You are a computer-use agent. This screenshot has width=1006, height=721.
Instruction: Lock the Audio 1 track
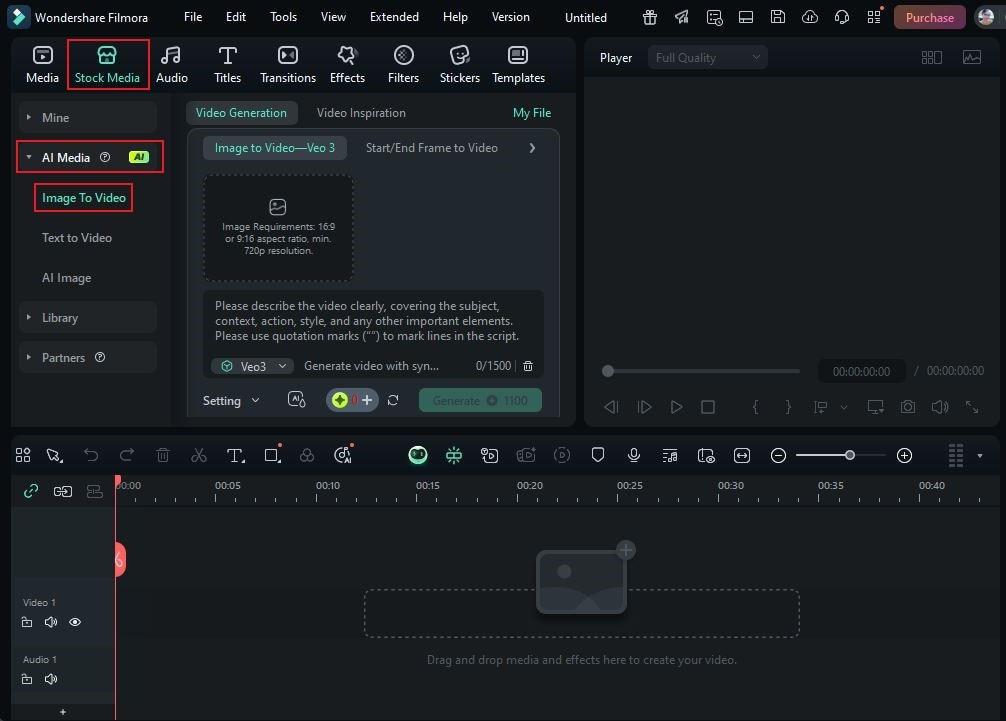tap(27, 679)
